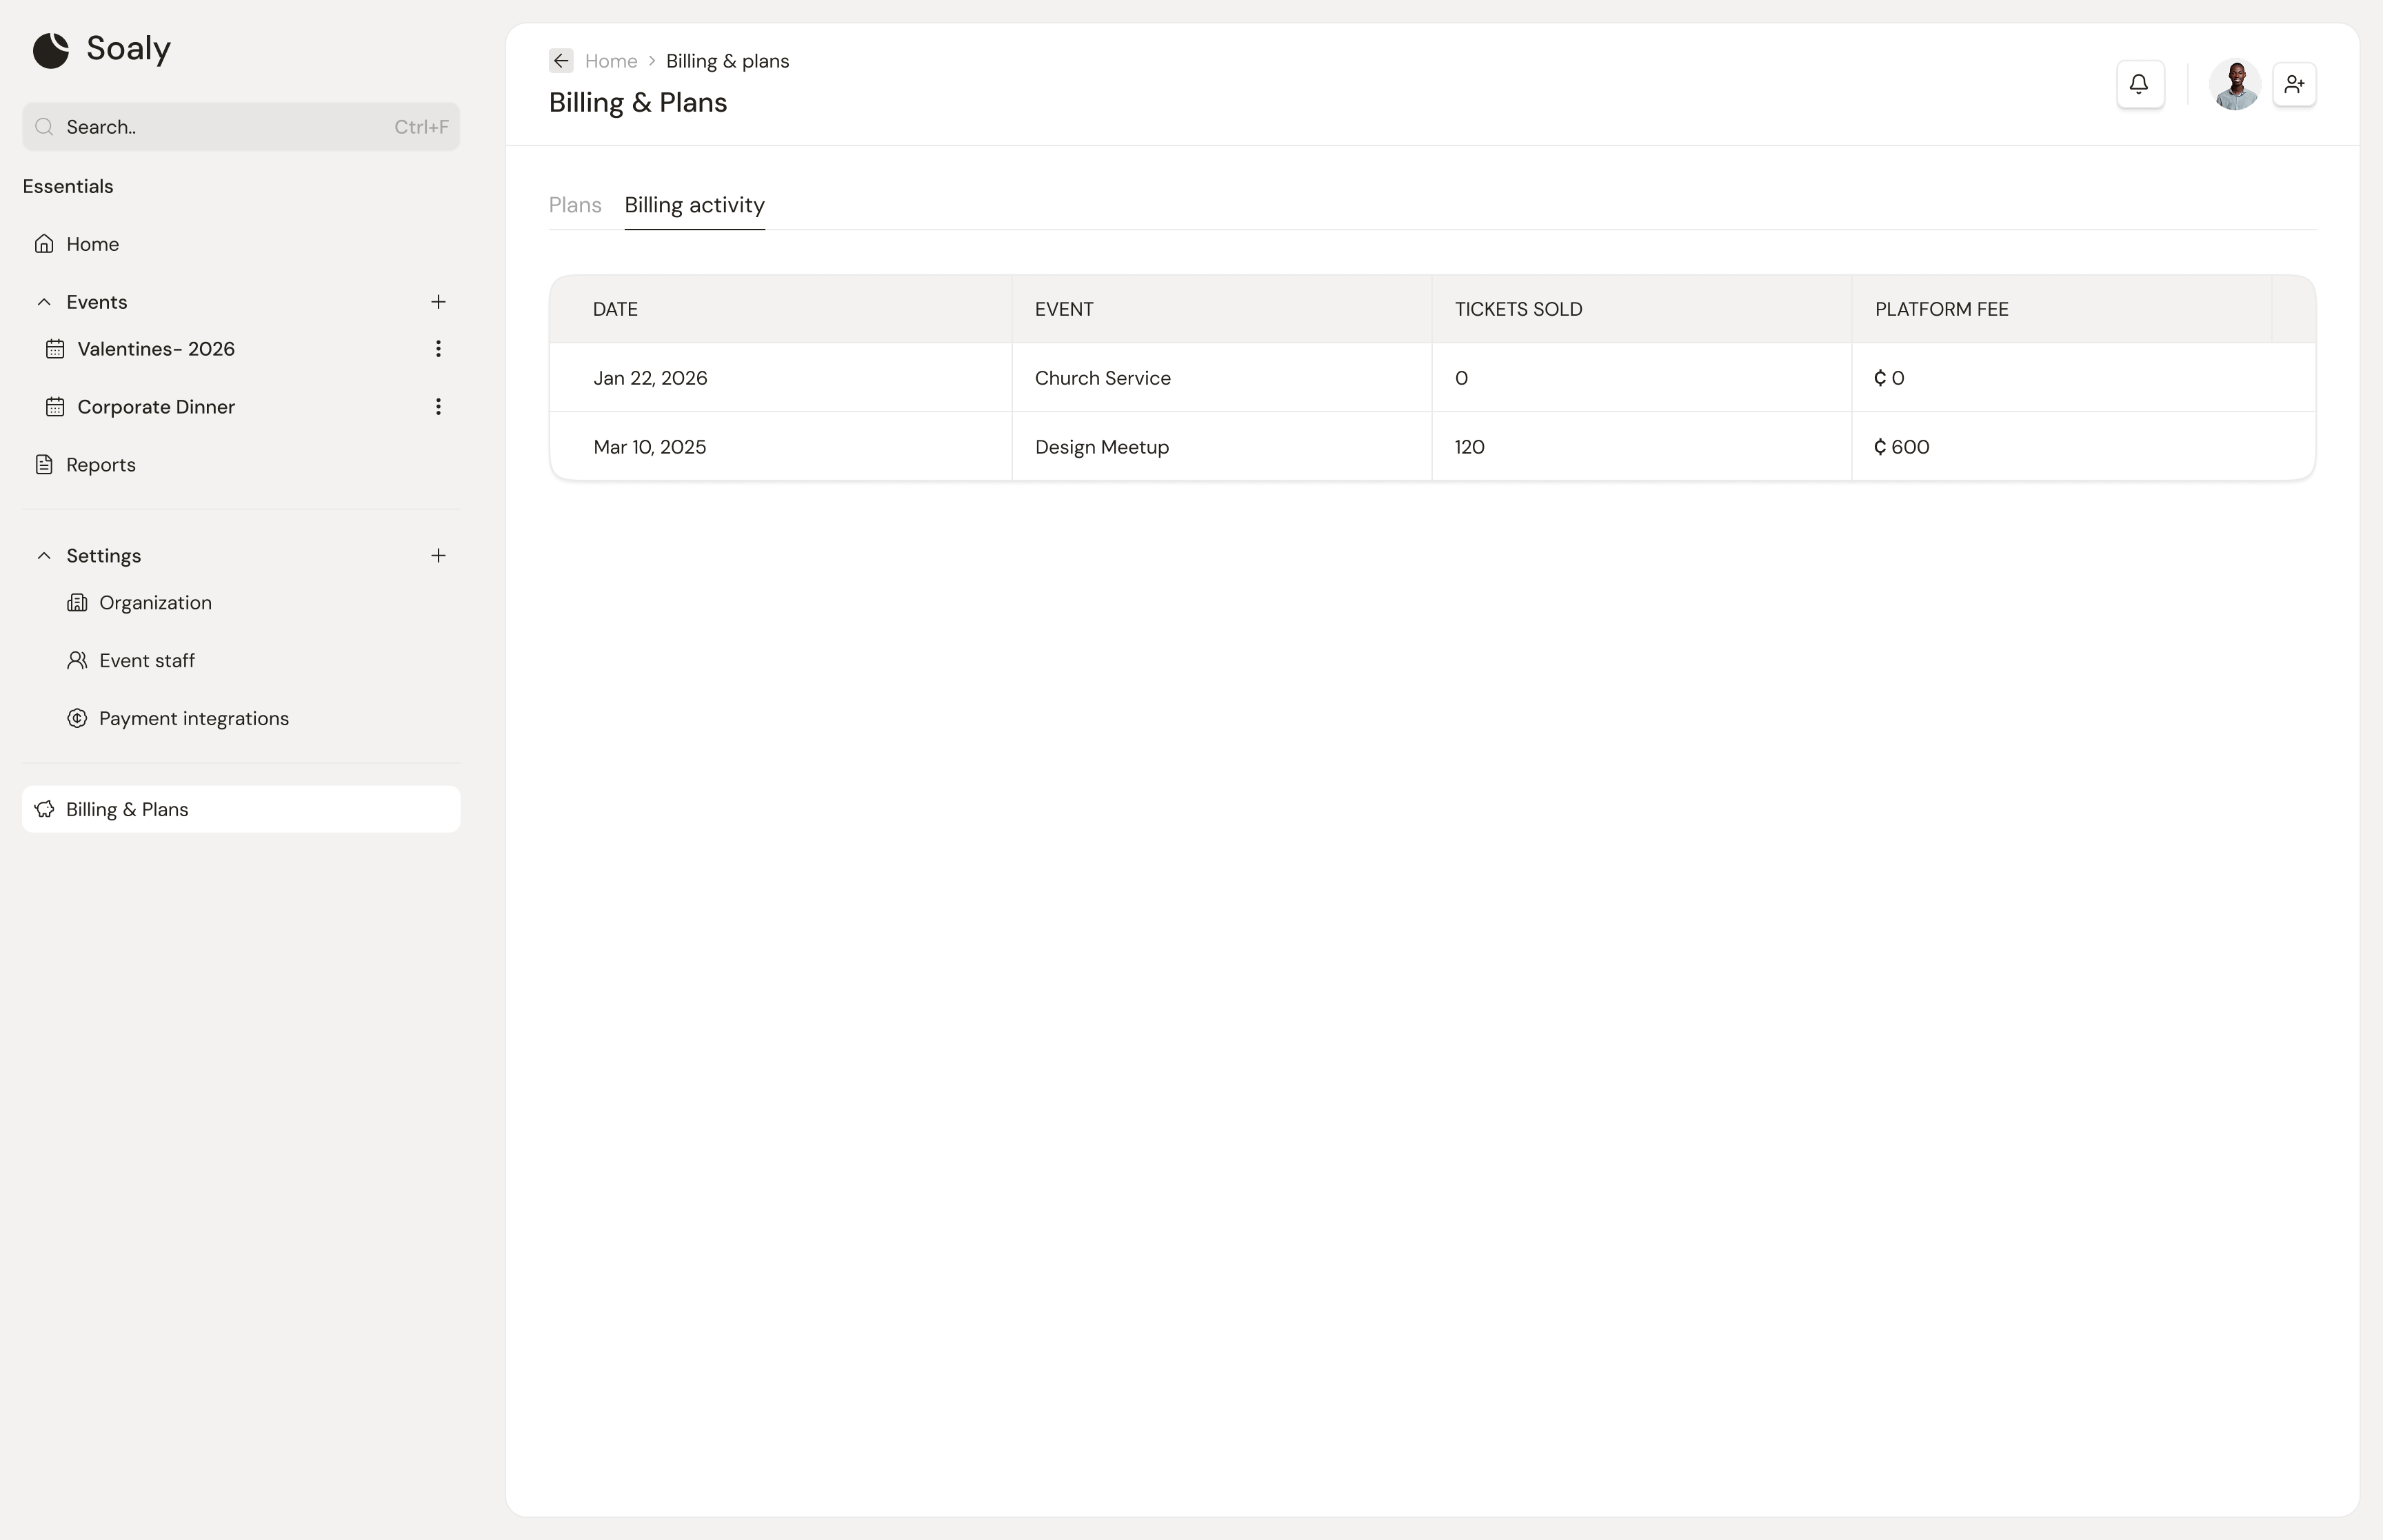Open Payment integrations settings
This screenshot has width=2383, height=1540.
(194, 719)
